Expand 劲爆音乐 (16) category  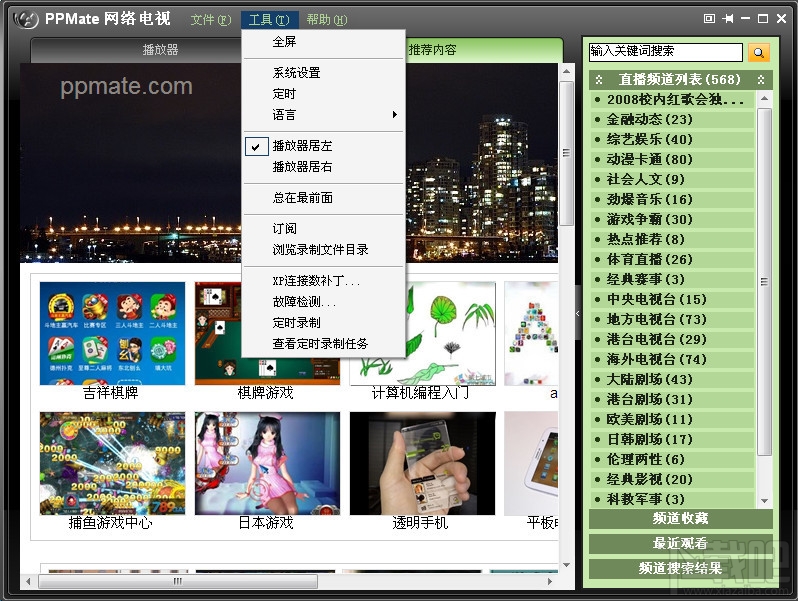point(673,199)
